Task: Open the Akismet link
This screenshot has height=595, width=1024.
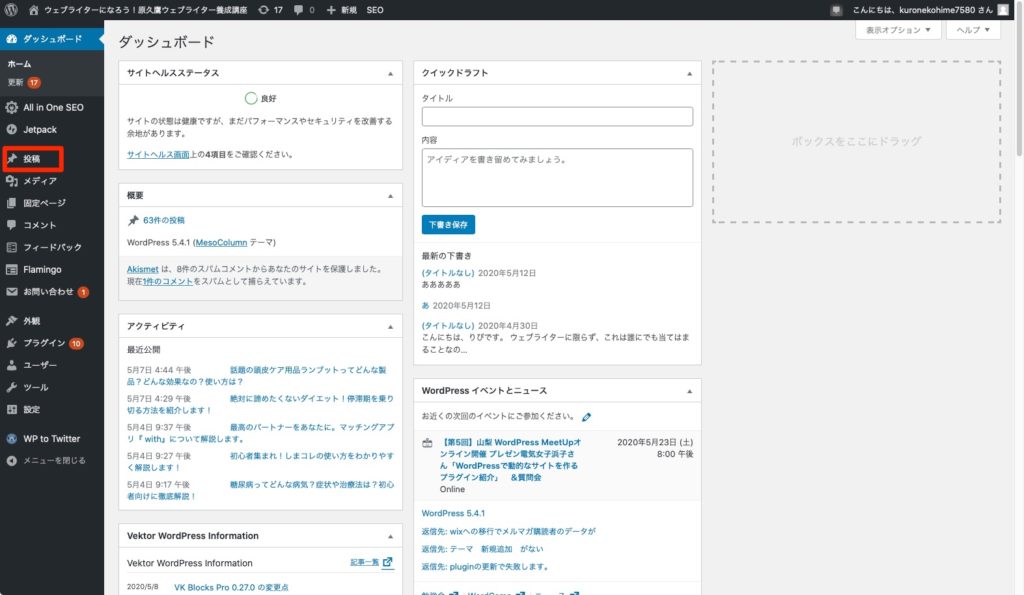Action: click(x=142, y=269)
